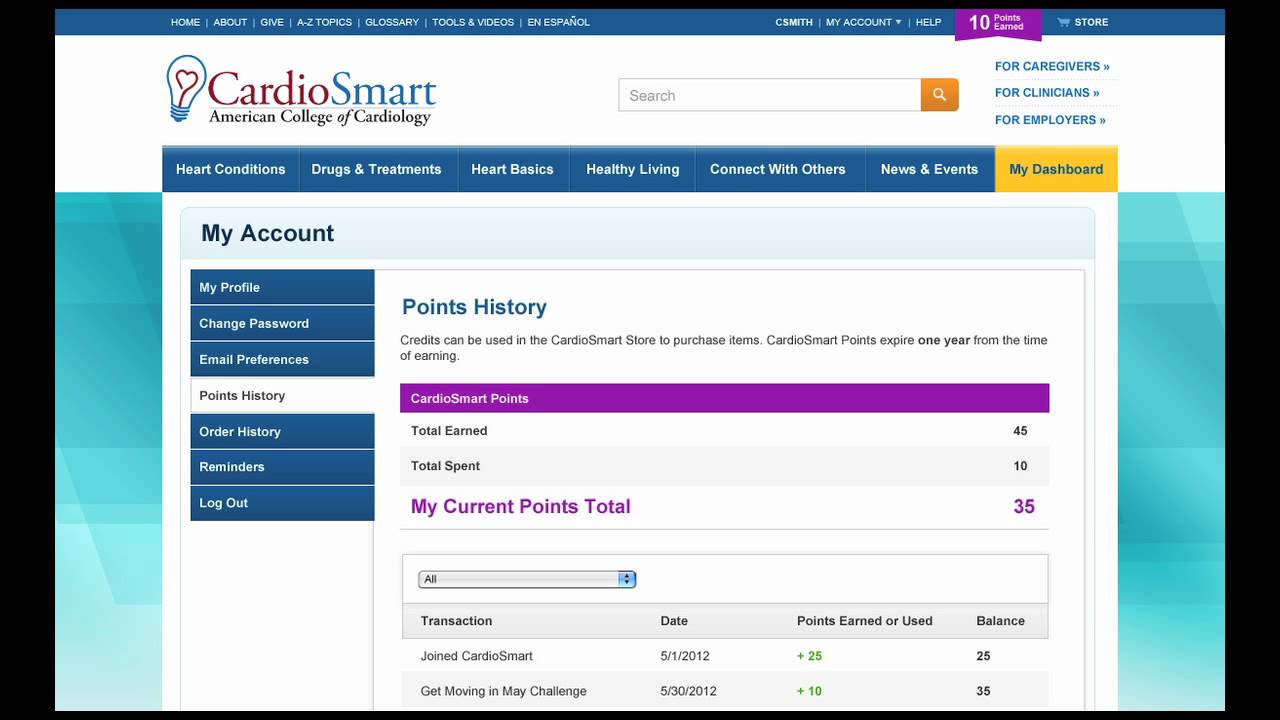Open the For Clinicians link

pyautogui.click(x=1047, y=92)
